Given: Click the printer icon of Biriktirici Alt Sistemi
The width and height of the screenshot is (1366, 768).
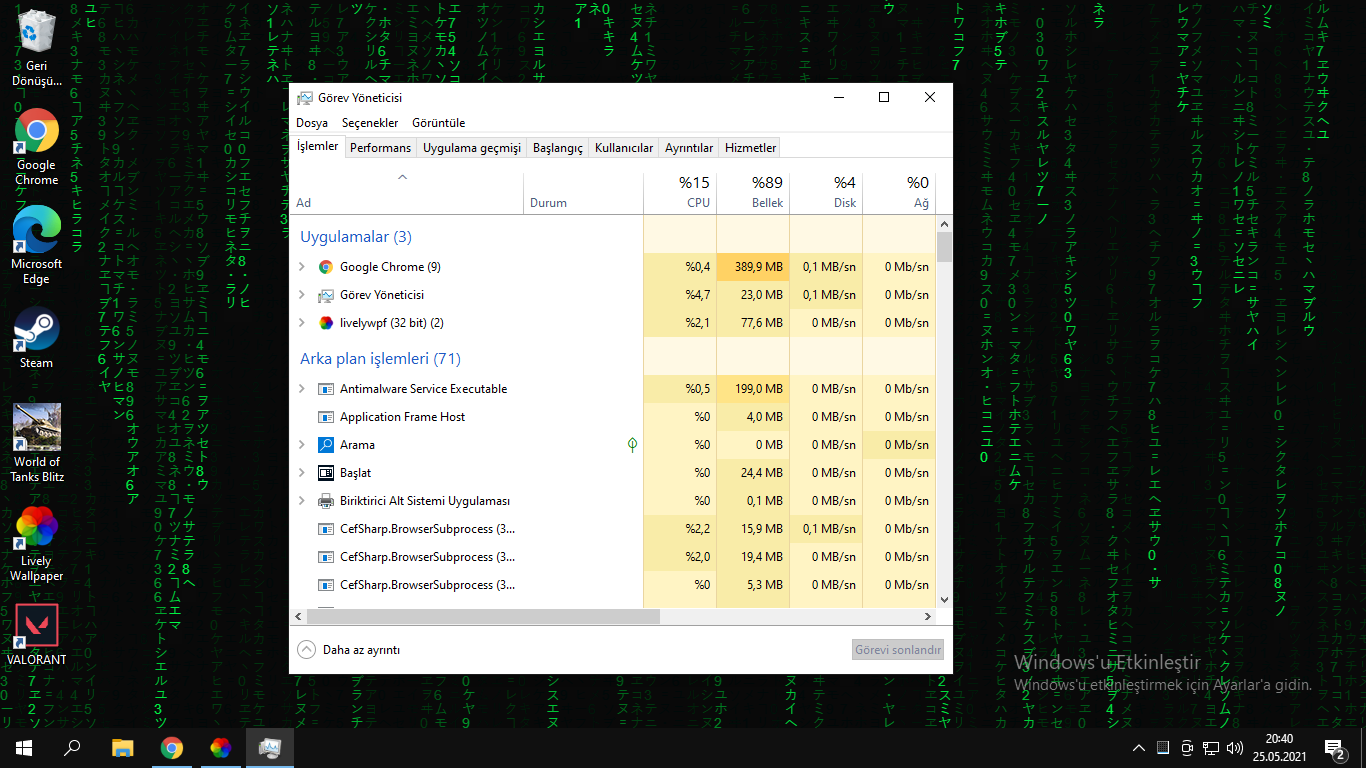Looking at the screenshot, I should (x=325, y=501).
